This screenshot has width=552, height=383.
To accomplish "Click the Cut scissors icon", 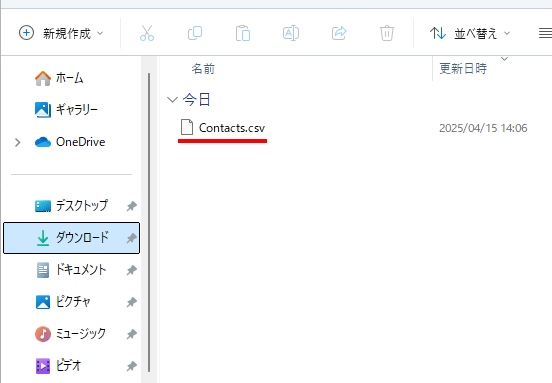I will (147, 33).
